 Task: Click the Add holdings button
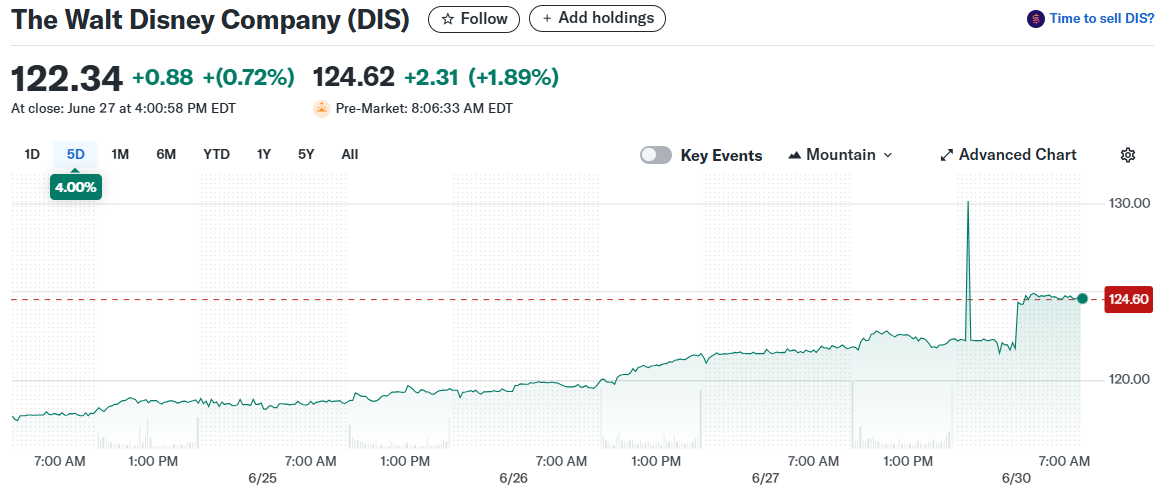click(x=597, y=19)
